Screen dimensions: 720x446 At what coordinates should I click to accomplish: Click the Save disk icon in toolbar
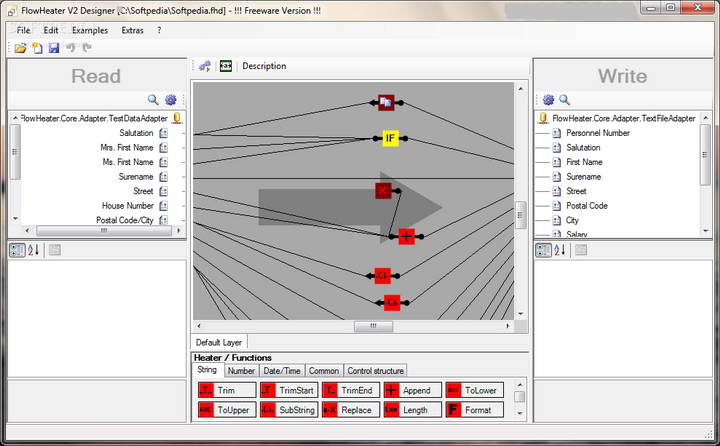pyautogui.click(x=54, y=48)
